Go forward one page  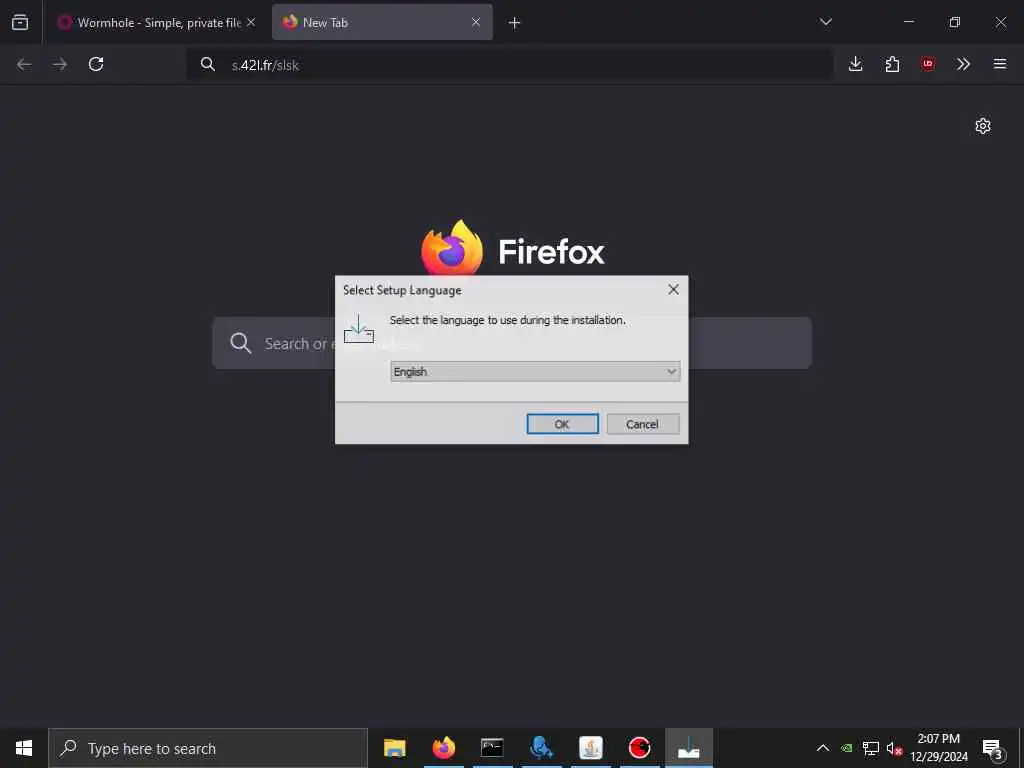(x=60, y=64)
